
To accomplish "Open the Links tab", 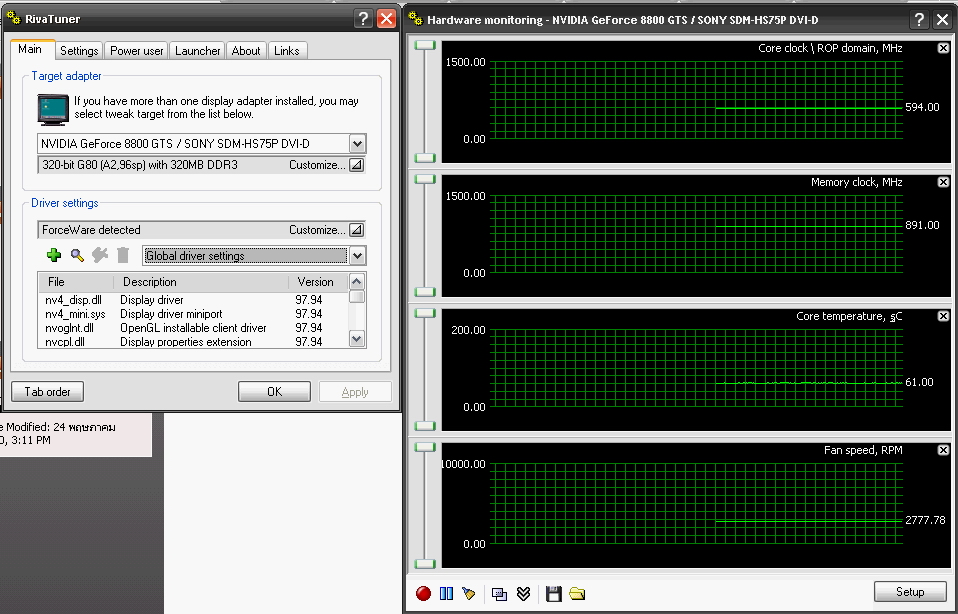I will tap(287, 51).
